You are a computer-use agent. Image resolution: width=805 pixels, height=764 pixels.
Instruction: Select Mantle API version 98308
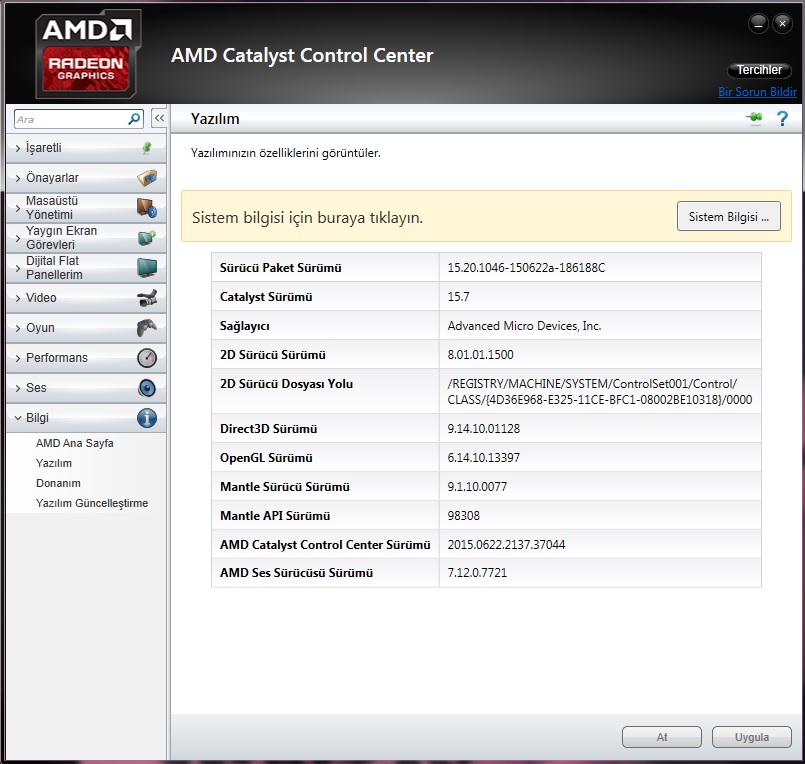(463, 515)
